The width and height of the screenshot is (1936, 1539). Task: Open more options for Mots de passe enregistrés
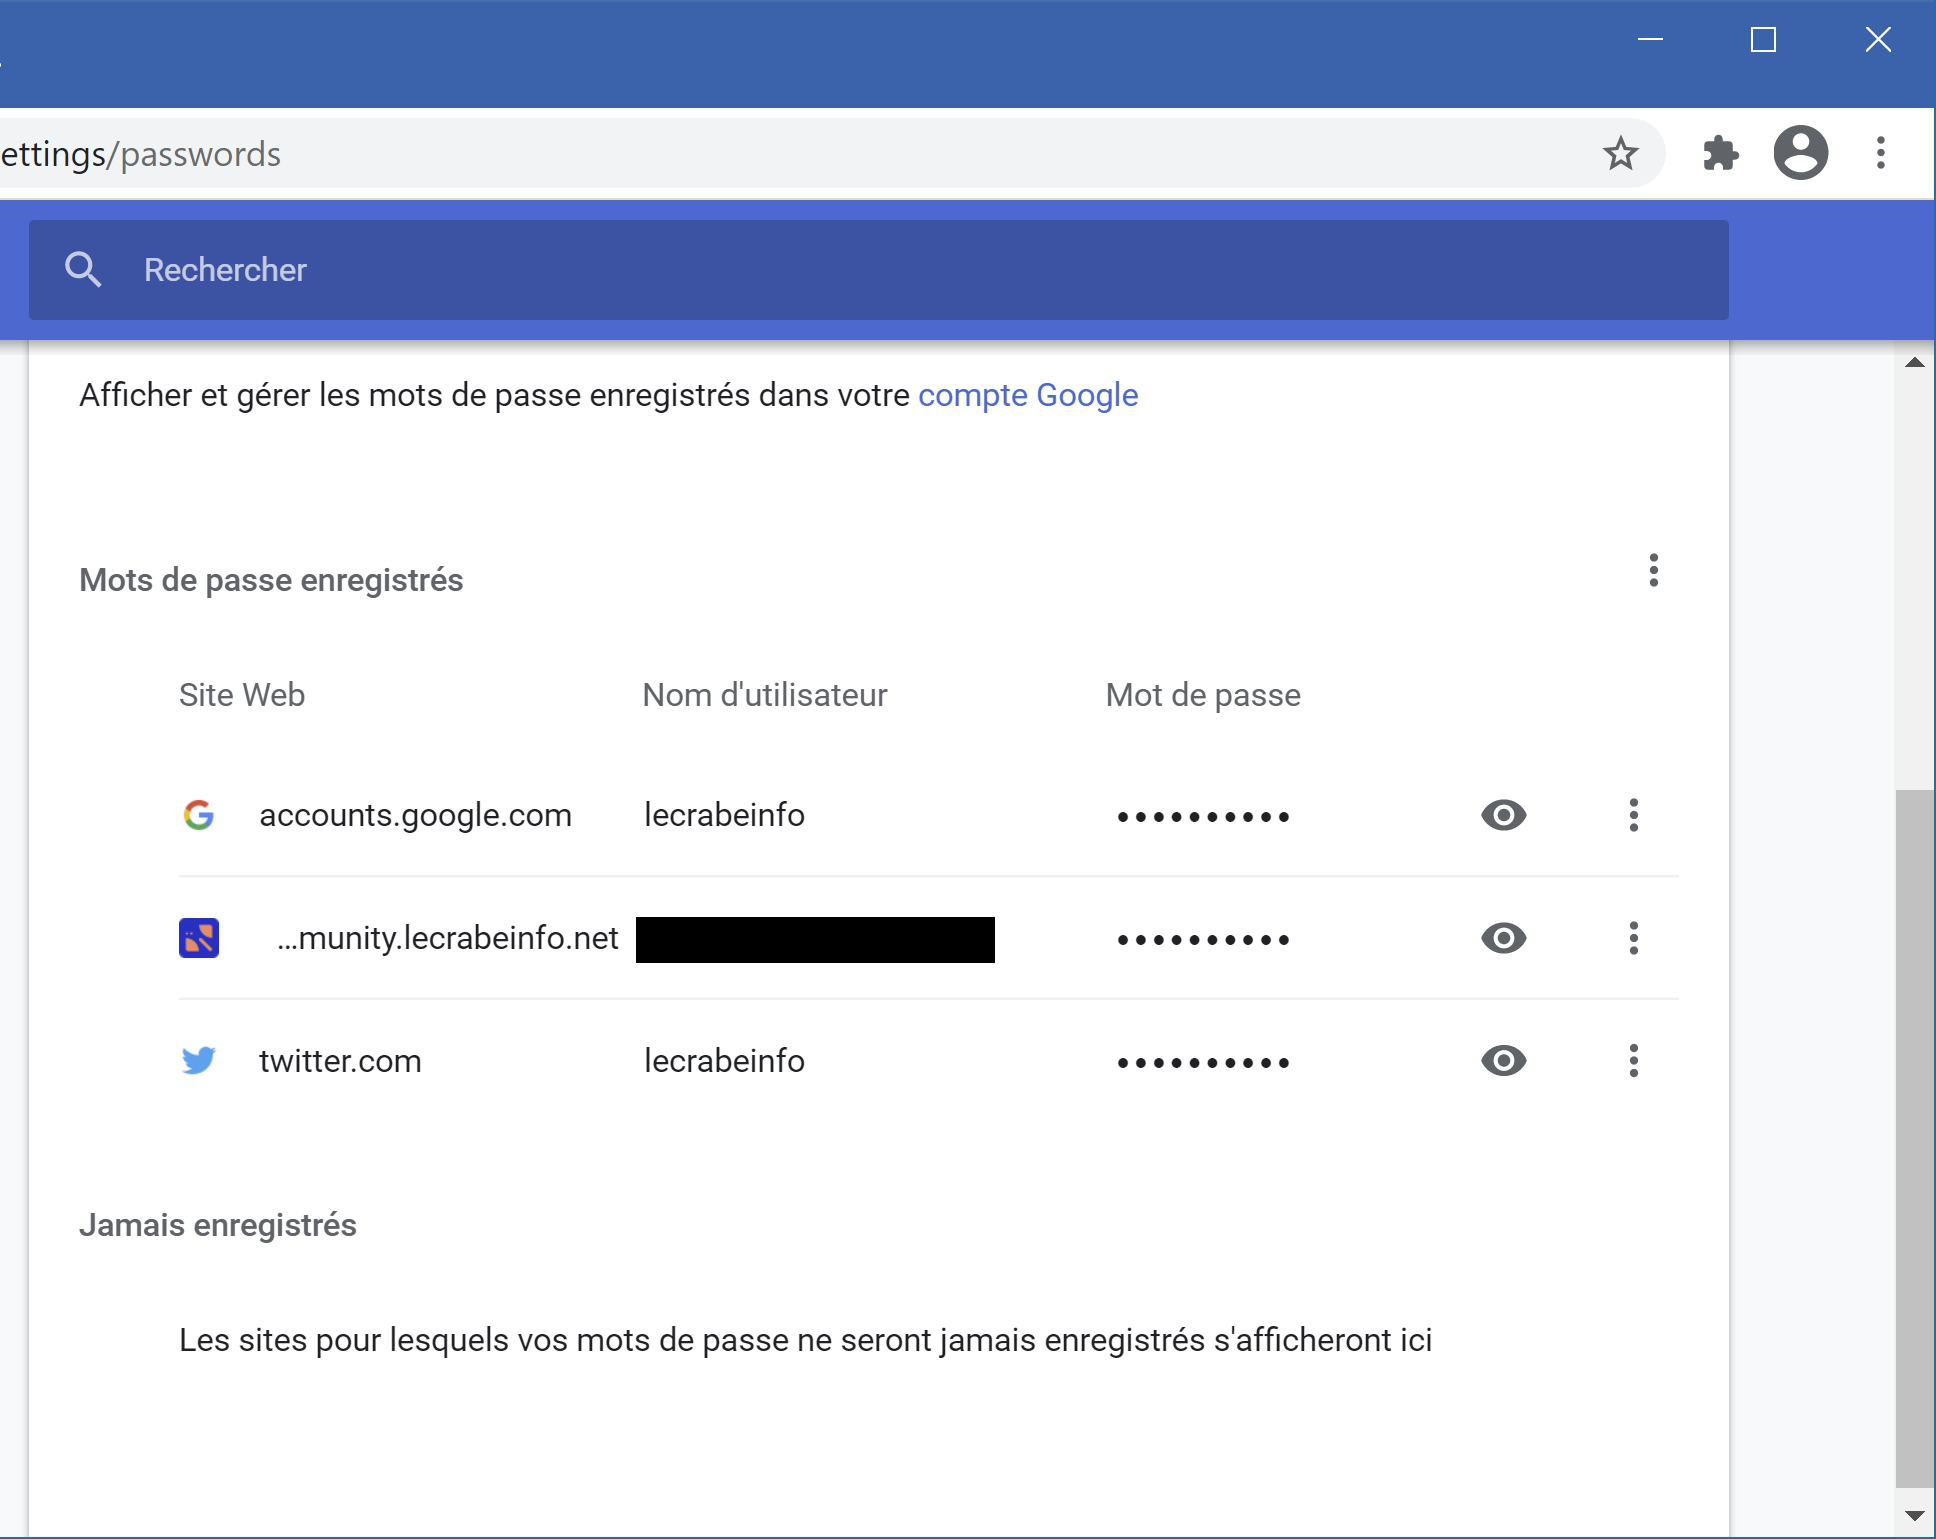click(1654, 570)
